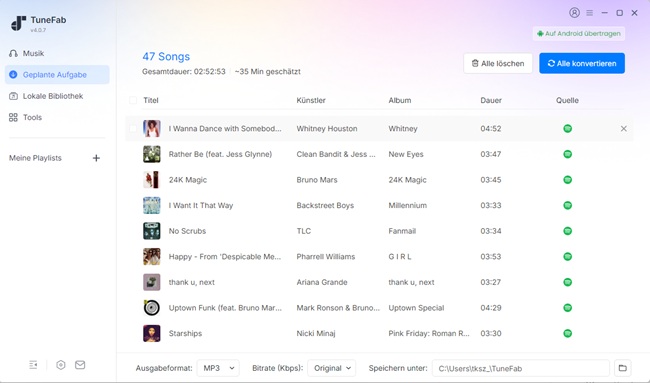Viewport: 650px width, 383px height.
Task: Open the Ausgabeformat MP3 dropdown
Action: click(218, 368)
